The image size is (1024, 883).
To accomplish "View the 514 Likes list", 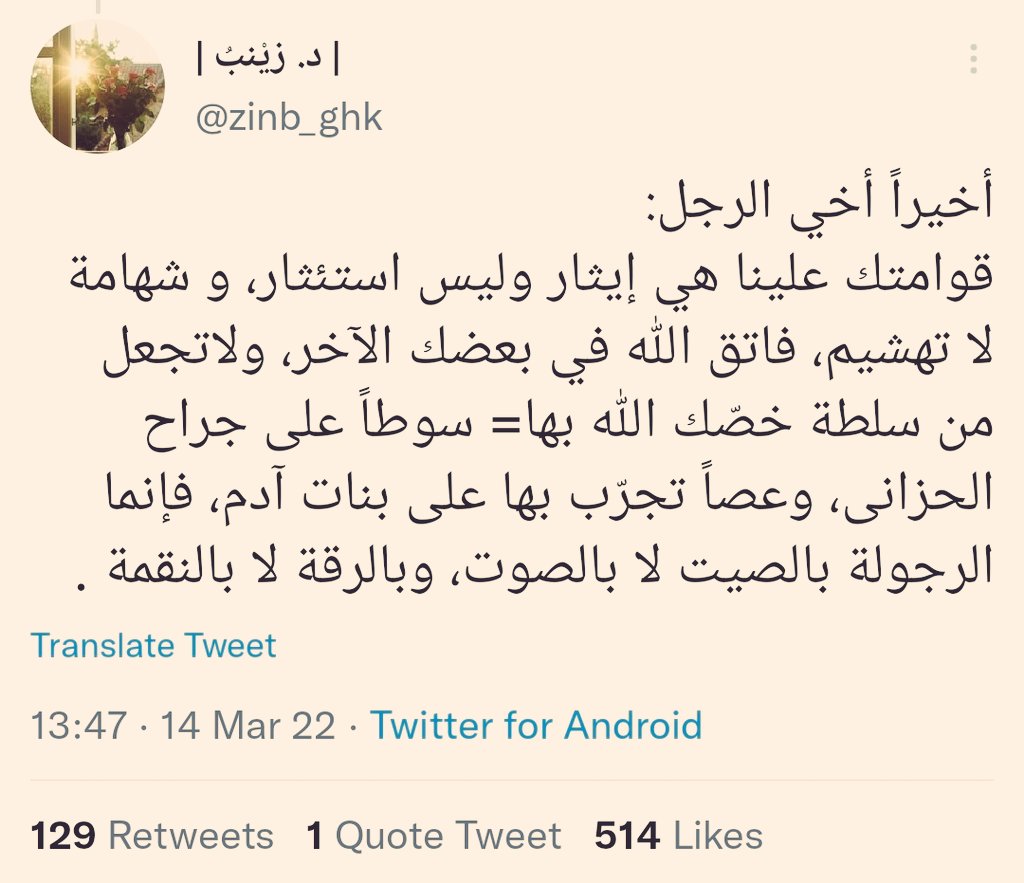I will point(679,836).
